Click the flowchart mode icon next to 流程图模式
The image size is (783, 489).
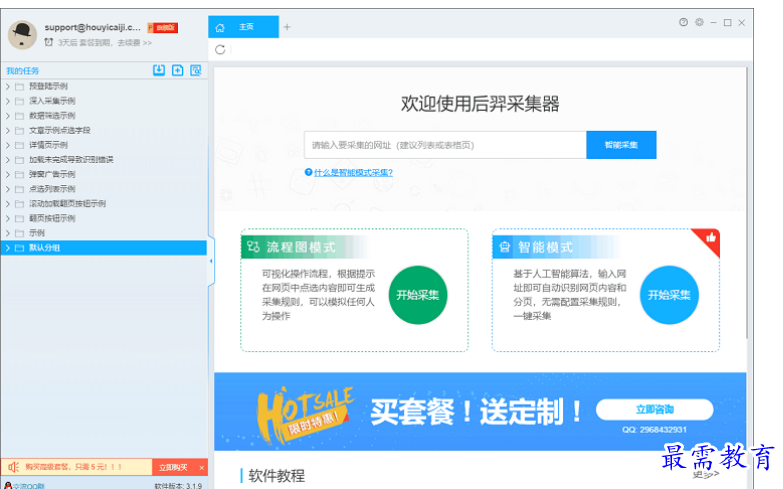pyautogui.click(x=253, y=247)
